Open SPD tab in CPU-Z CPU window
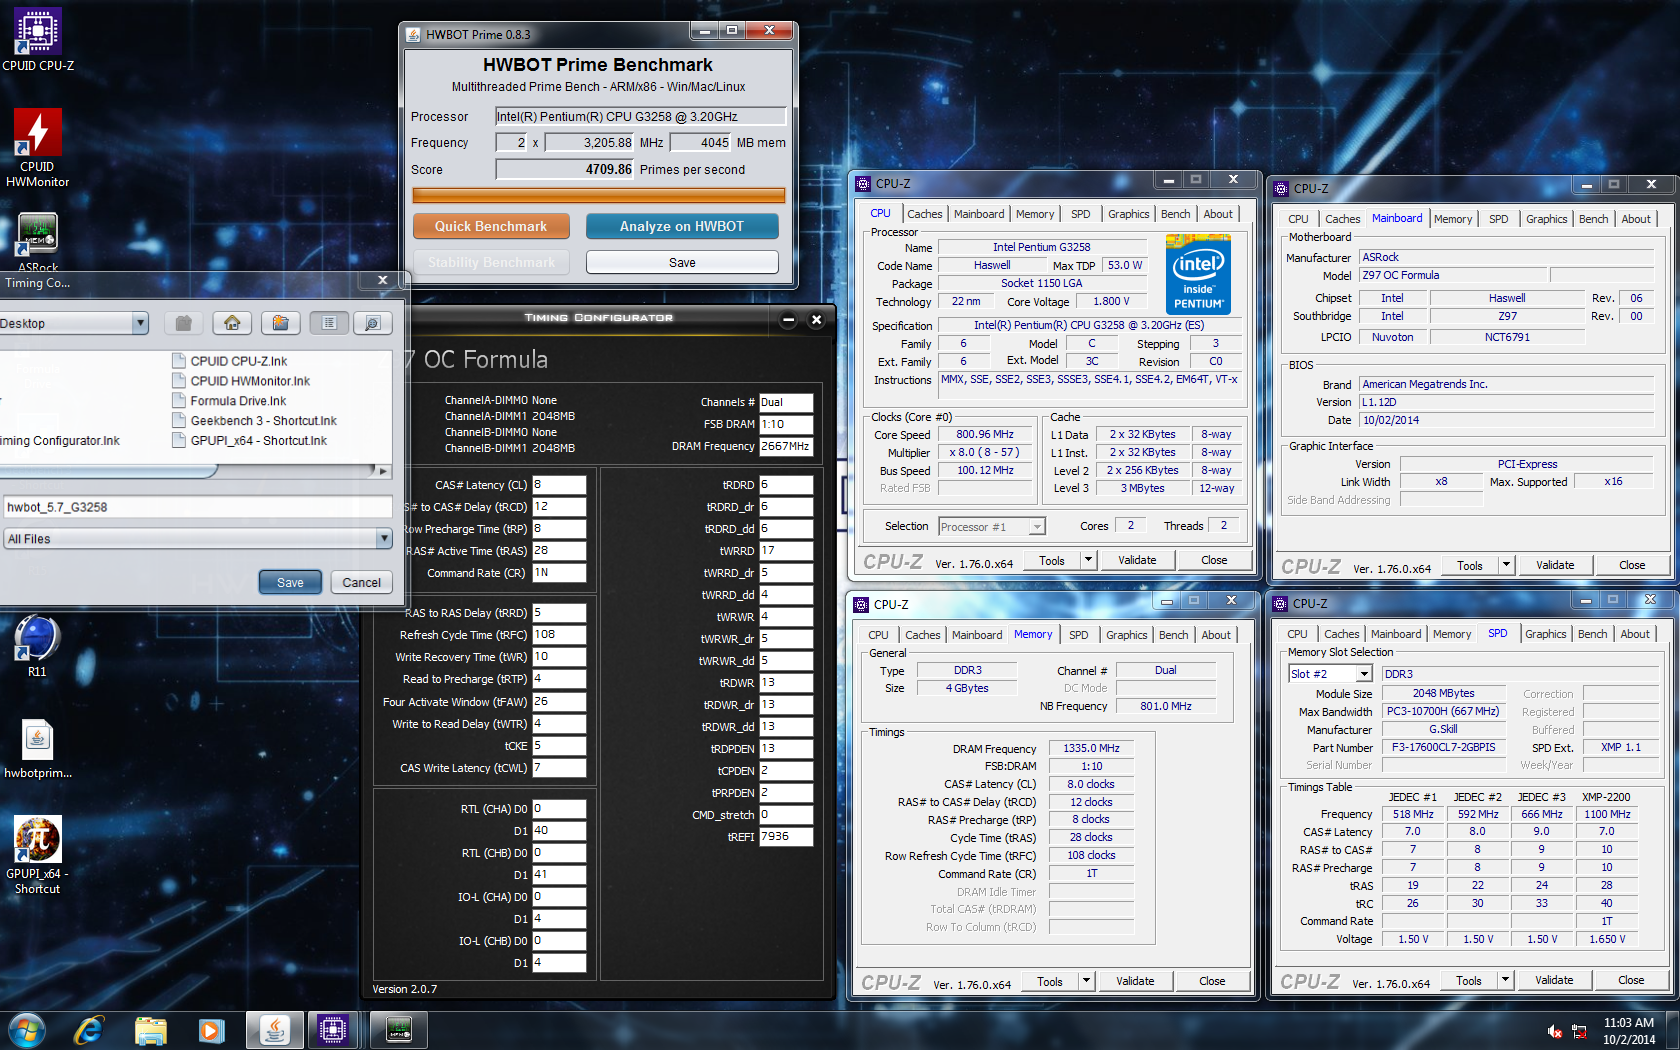The width and height of the screenshot is (1680, 1050). click(x=1080, y=214)
